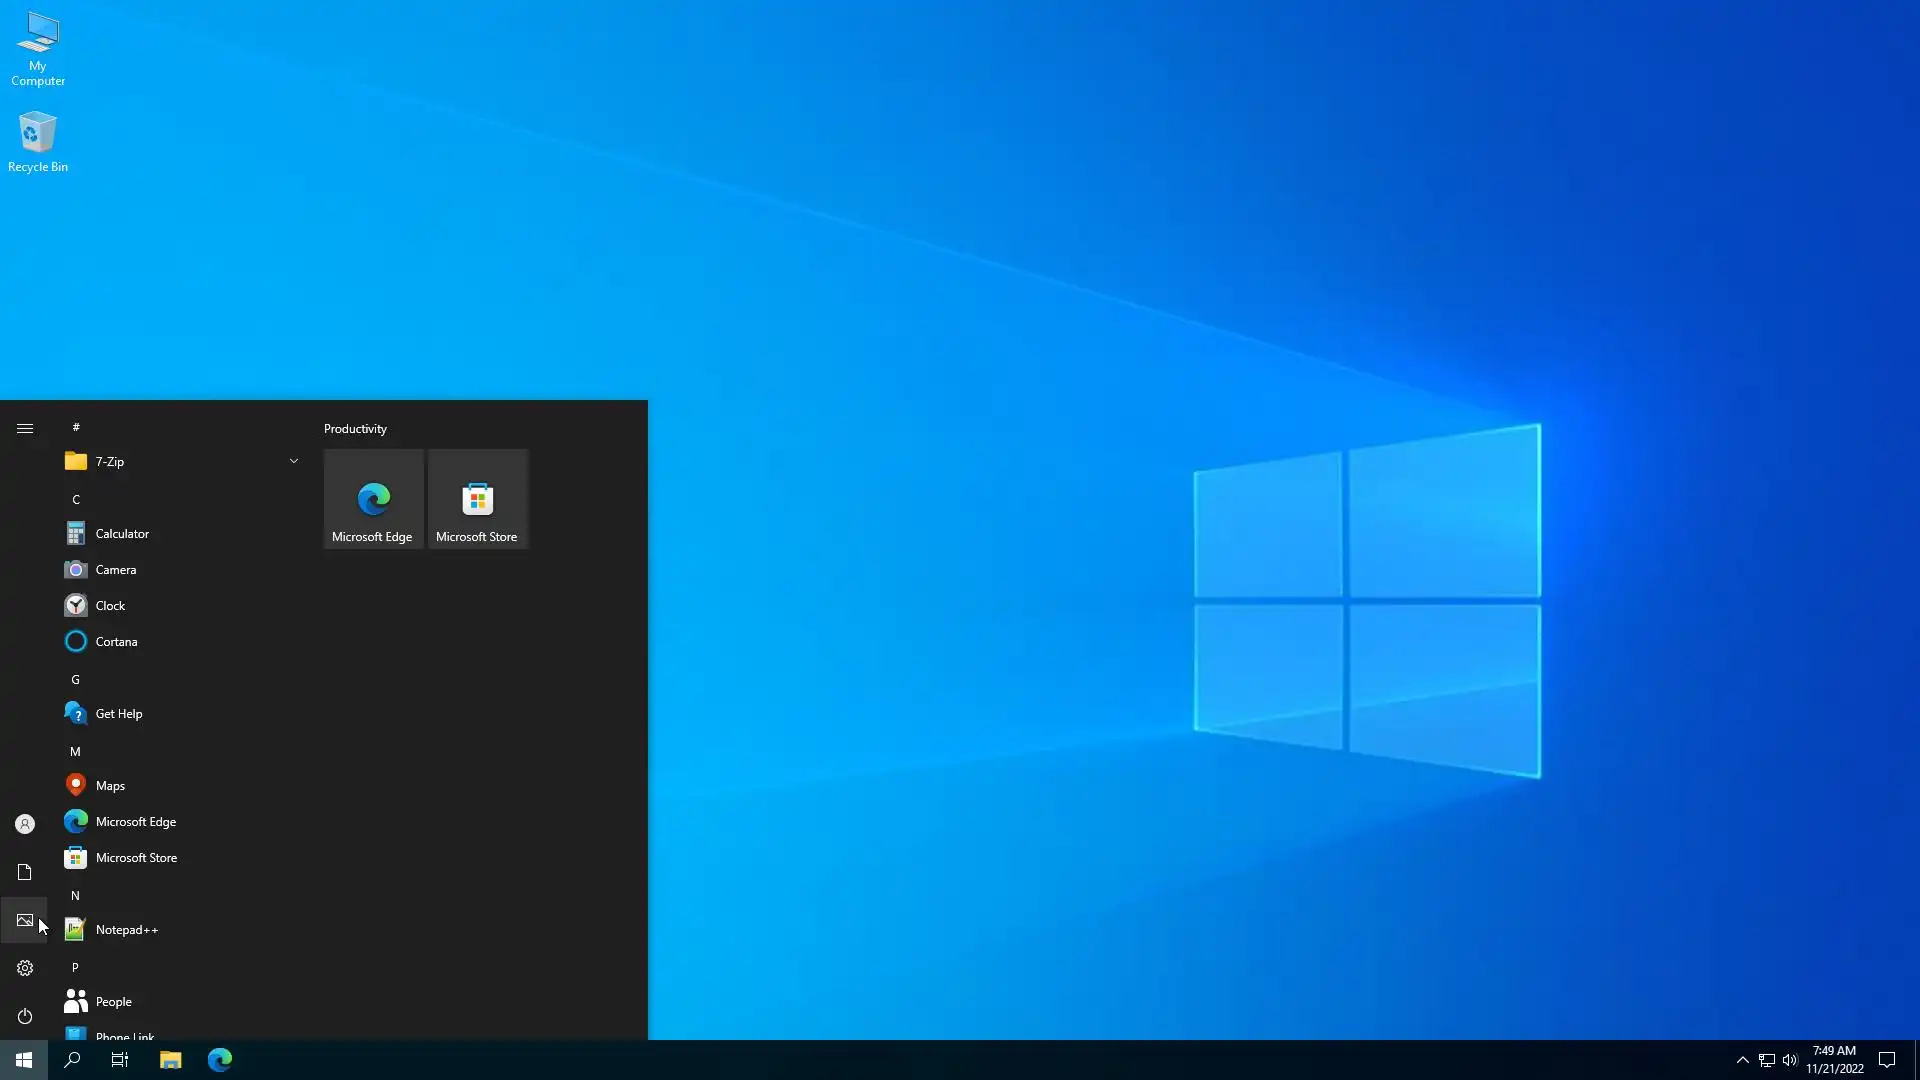The image size is (1920, 1080).
Task: Launch Notepad++ from the Start menu
Action: coord(126,930)
